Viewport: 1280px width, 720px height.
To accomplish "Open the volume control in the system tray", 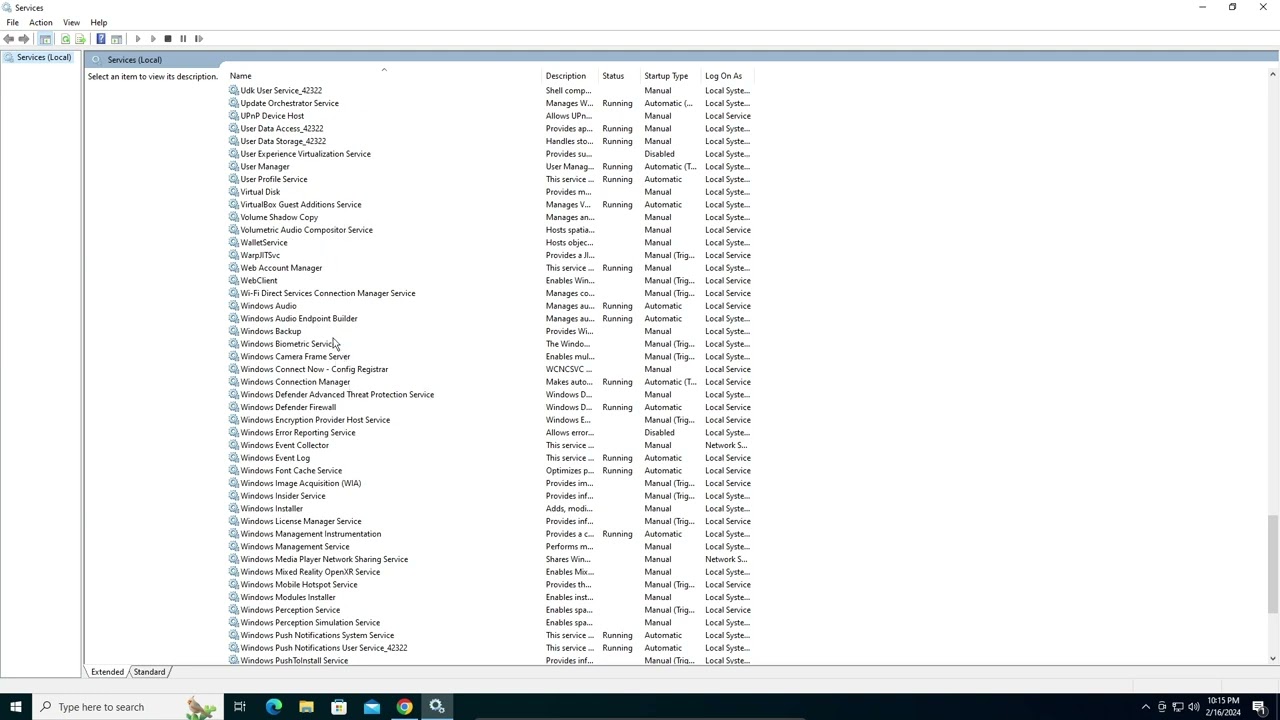I will click(1193, 707).
